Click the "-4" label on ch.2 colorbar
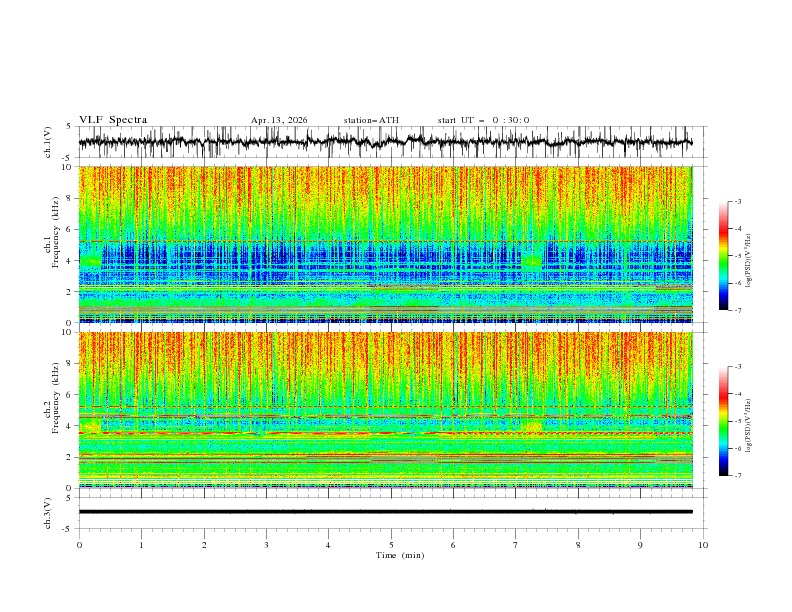Viewport: 792px width, 612px height. (x=738, y=394)
